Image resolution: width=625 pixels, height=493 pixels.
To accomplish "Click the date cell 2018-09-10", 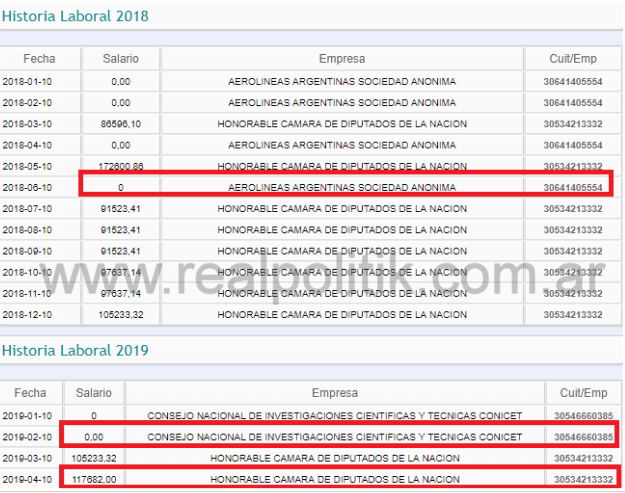I will [27, 251].
